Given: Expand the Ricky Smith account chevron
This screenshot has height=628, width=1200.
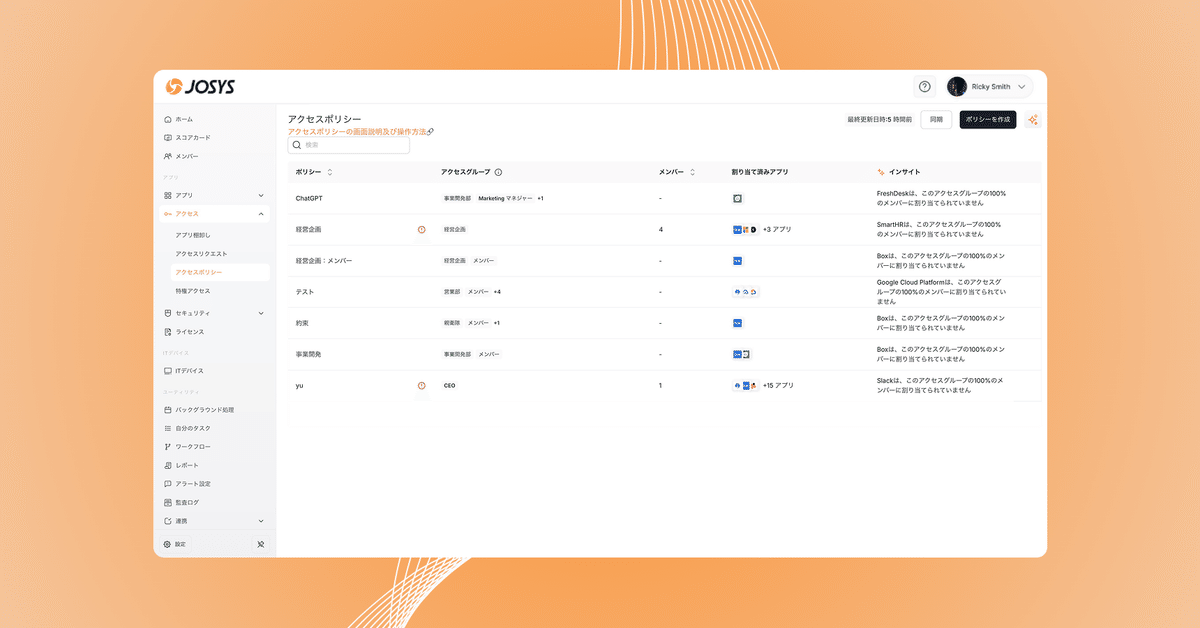Looking at the screenshot, I should (x=1021, y=87).
